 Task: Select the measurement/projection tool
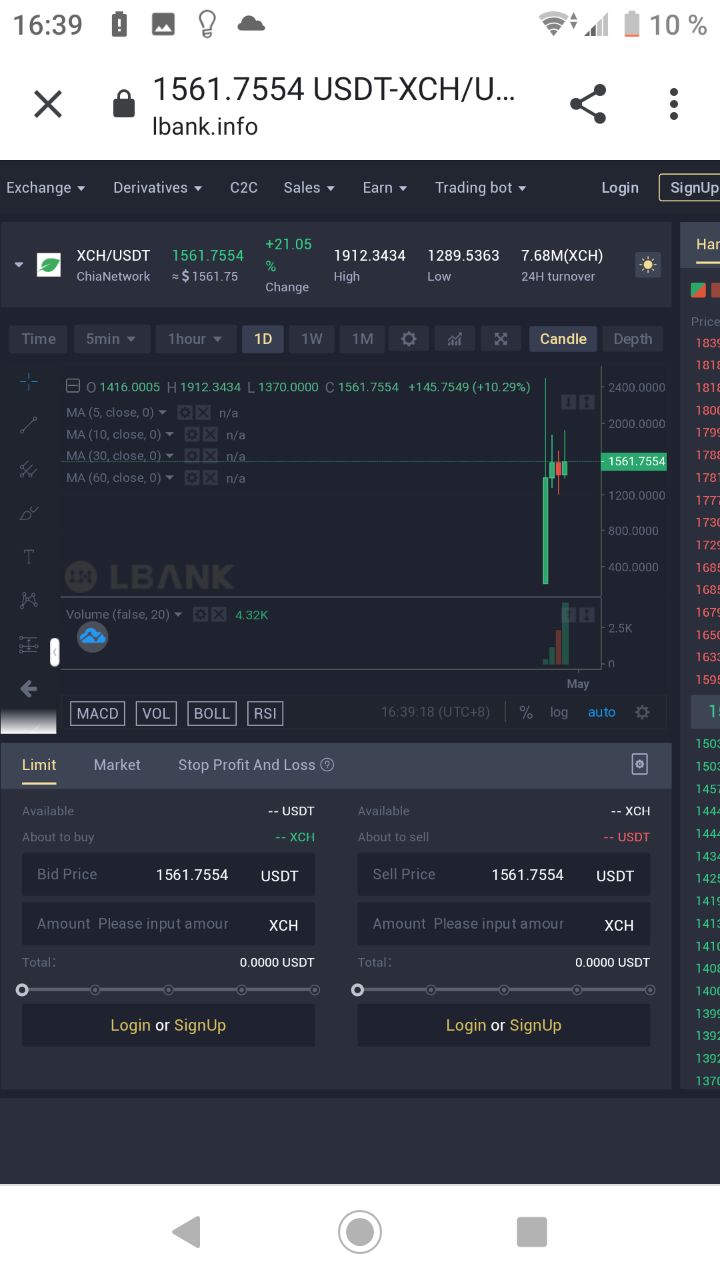[x=28, y=645]
